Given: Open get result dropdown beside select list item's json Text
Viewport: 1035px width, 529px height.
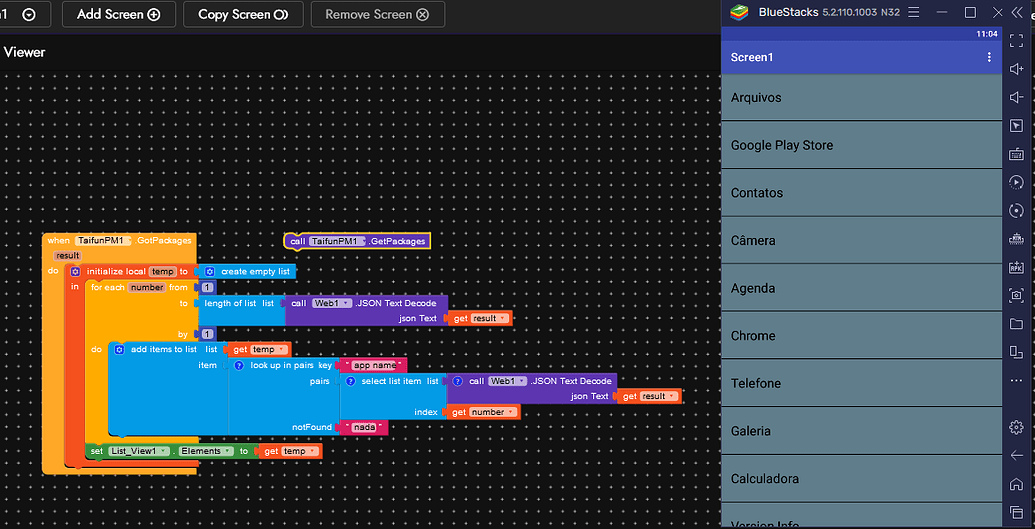Looking at the screenshot, I should pyautogui.click(x=659, y=396).
